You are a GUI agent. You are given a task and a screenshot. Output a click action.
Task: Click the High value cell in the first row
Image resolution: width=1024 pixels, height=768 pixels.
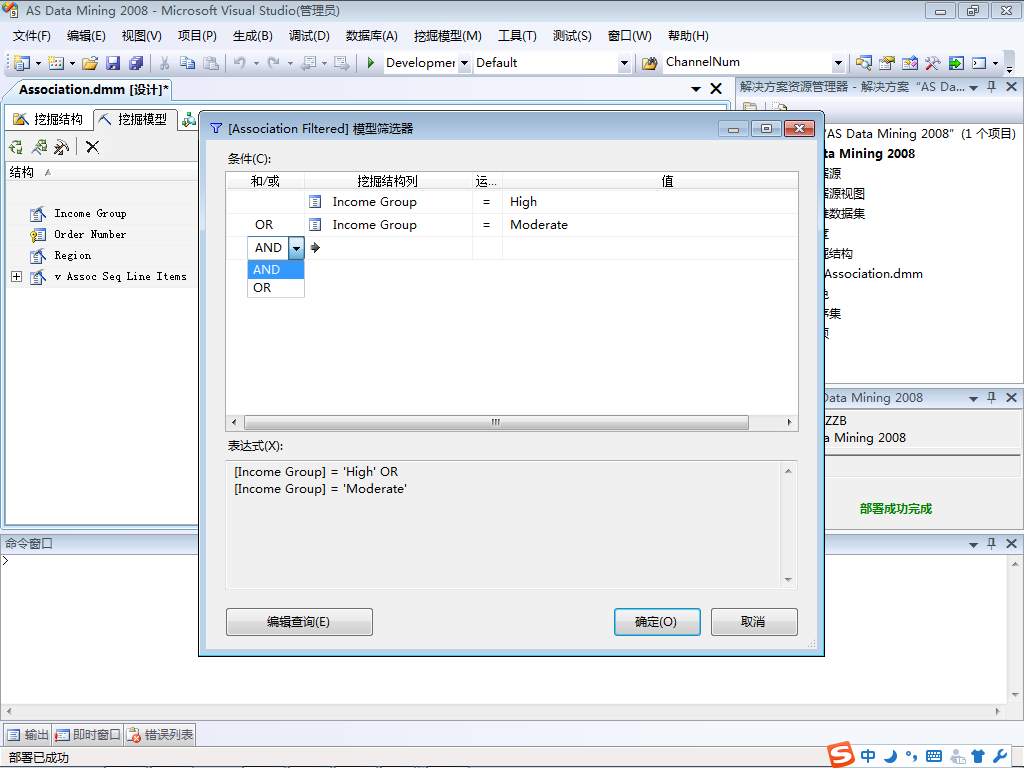tap(650, 202)
